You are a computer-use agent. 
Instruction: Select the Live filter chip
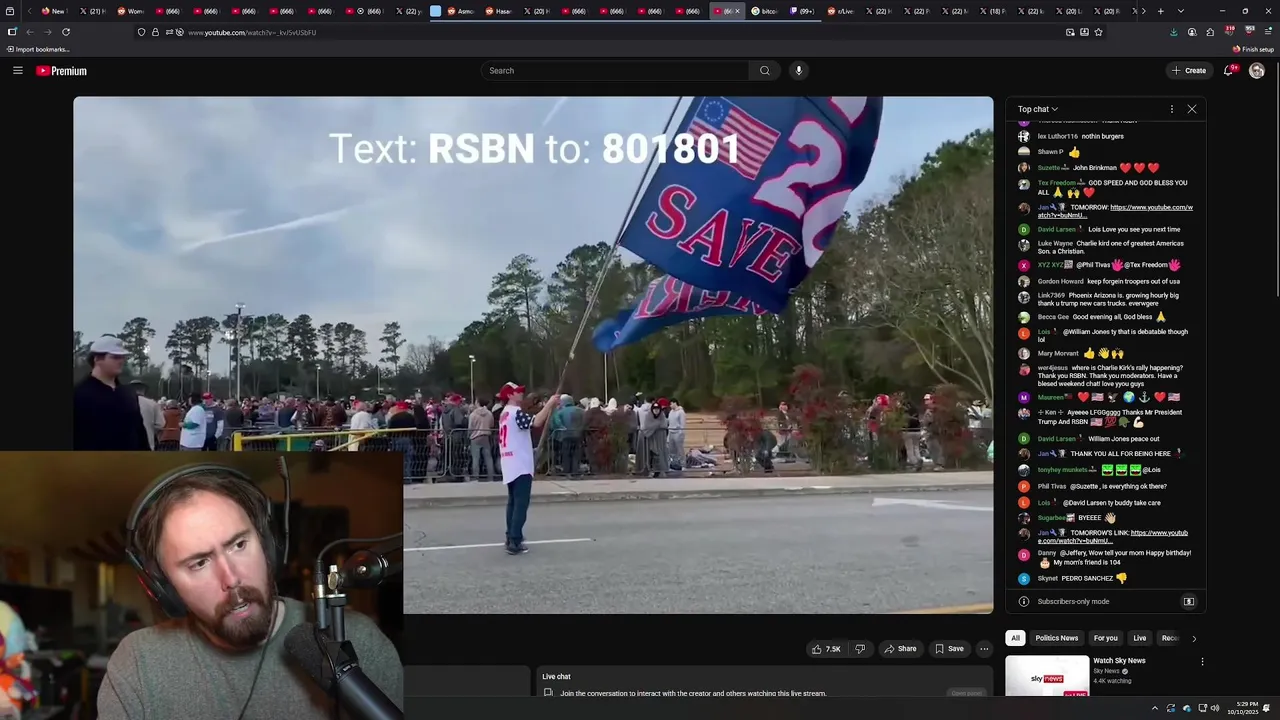pyautogui.click(x=1139, y=638)
